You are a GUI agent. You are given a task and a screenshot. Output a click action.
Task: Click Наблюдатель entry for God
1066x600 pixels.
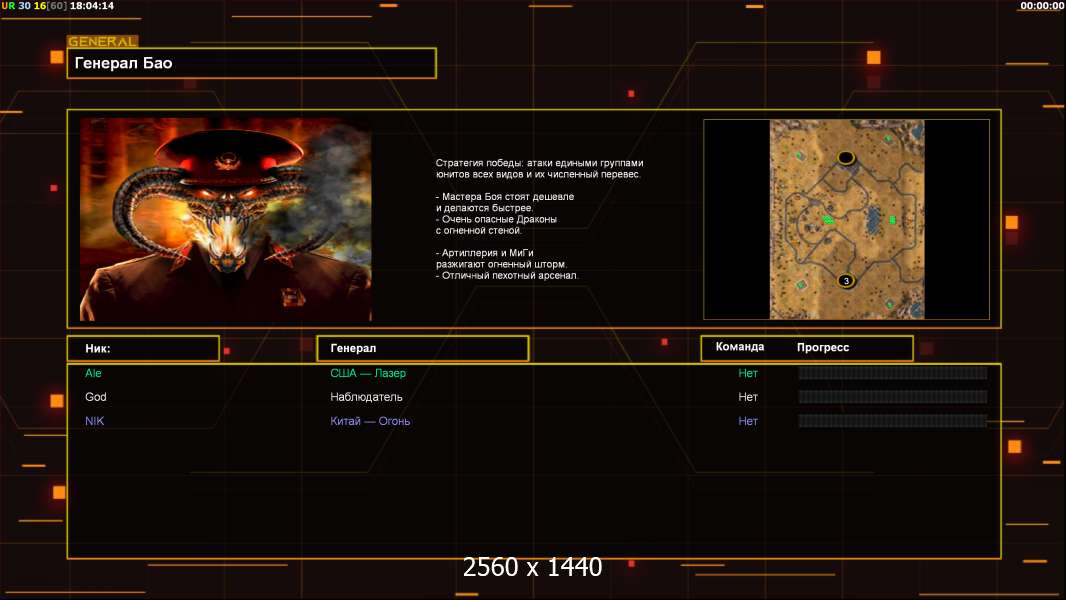pos(366,397)
